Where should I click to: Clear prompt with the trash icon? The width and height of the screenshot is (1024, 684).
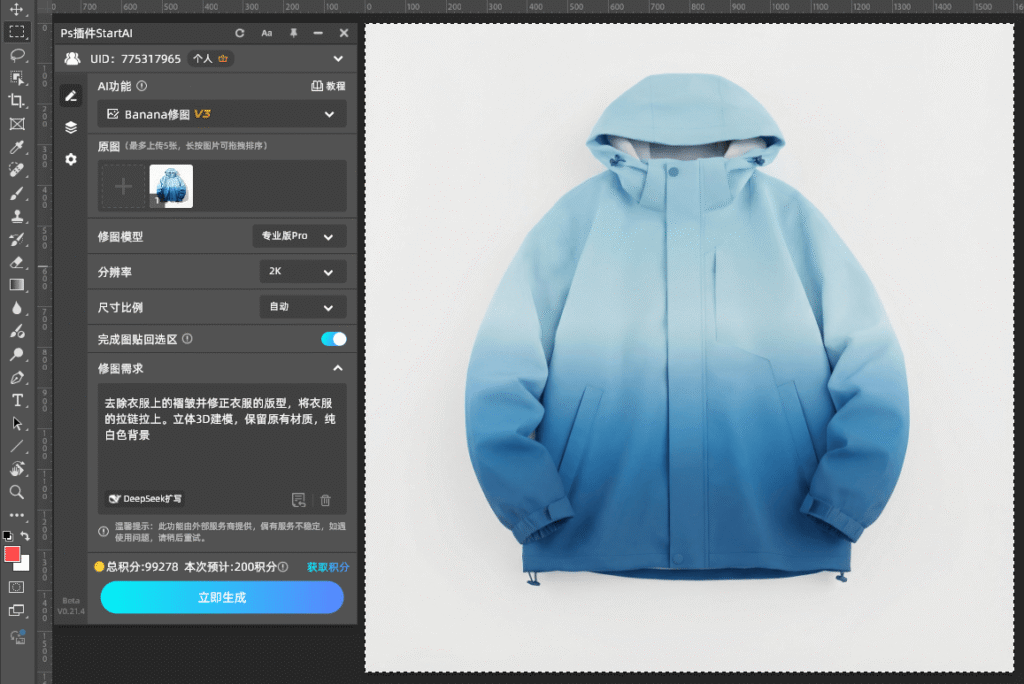(x=325, y=500)
